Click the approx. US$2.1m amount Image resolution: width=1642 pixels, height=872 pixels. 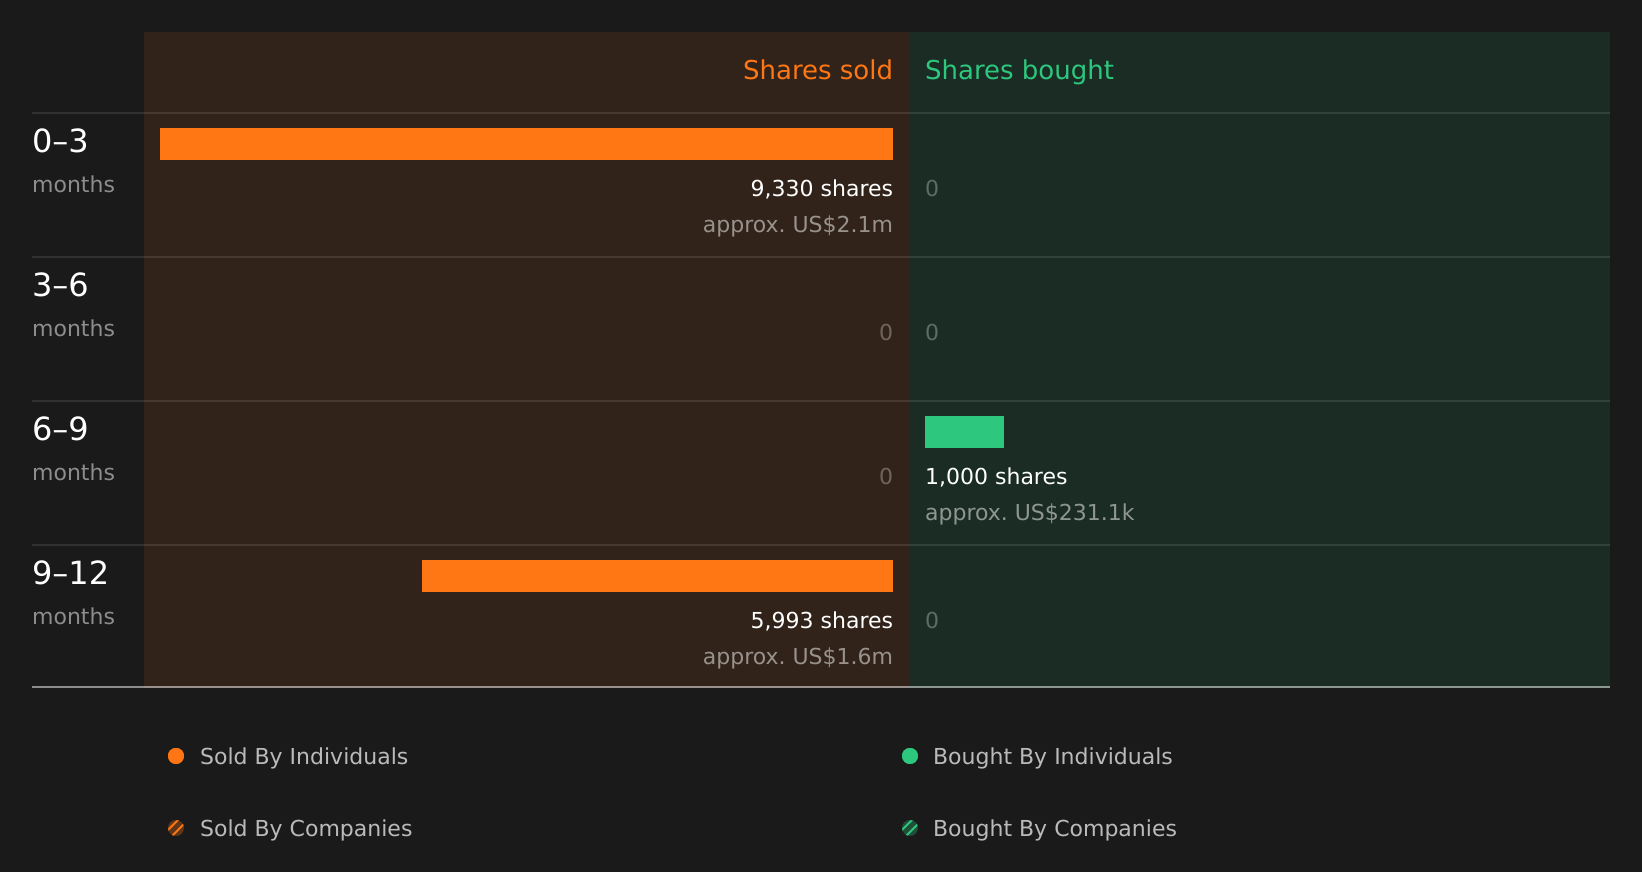tap(797, 225)
